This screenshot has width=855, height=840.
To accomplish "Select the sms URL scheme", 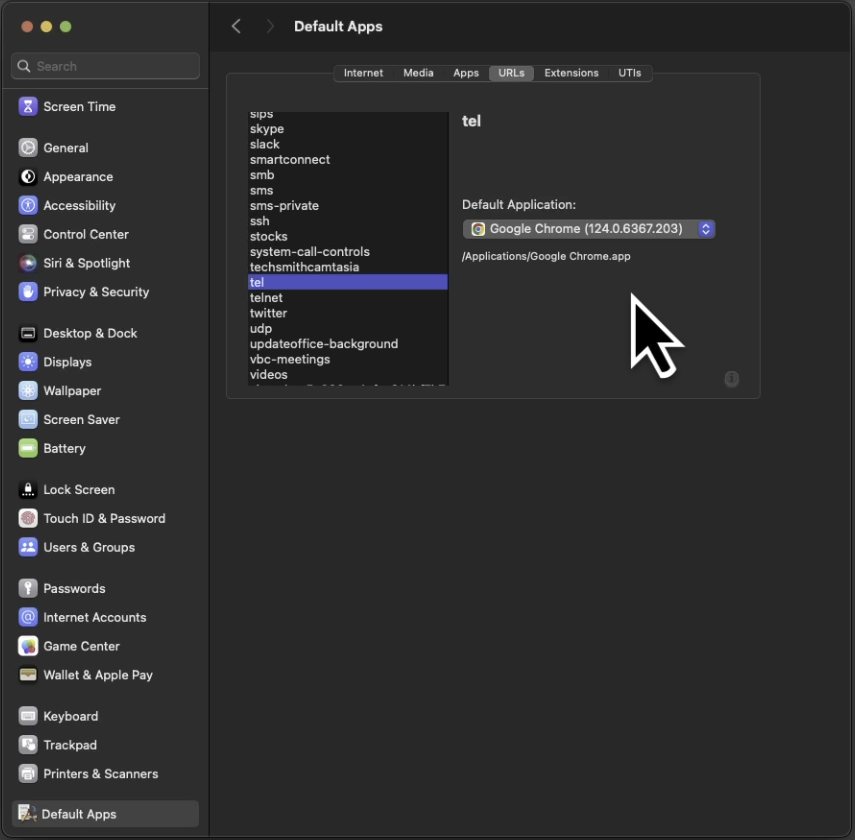I will [x=348, y=190].
